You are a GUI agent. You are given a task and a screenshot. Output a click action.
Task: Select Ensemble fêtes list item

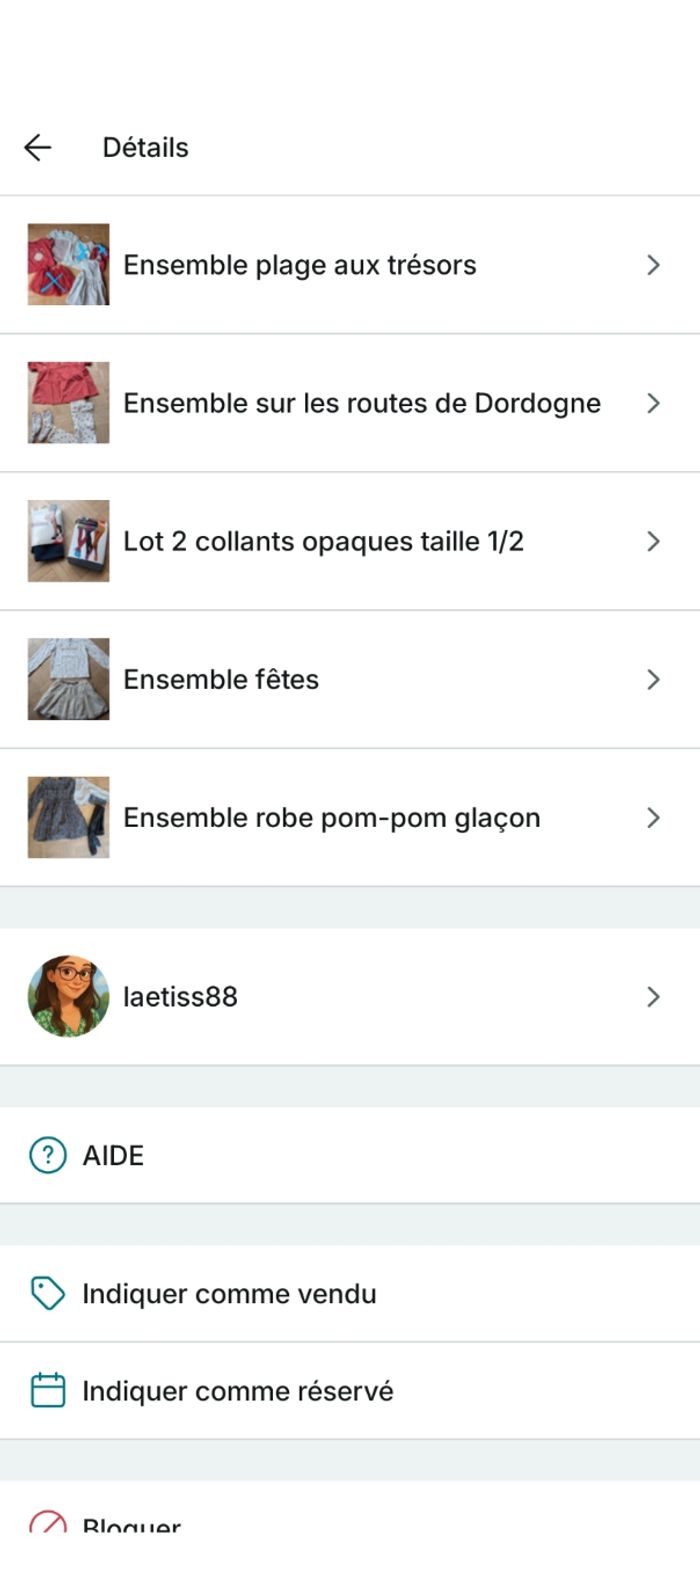(x=221, y=679)
